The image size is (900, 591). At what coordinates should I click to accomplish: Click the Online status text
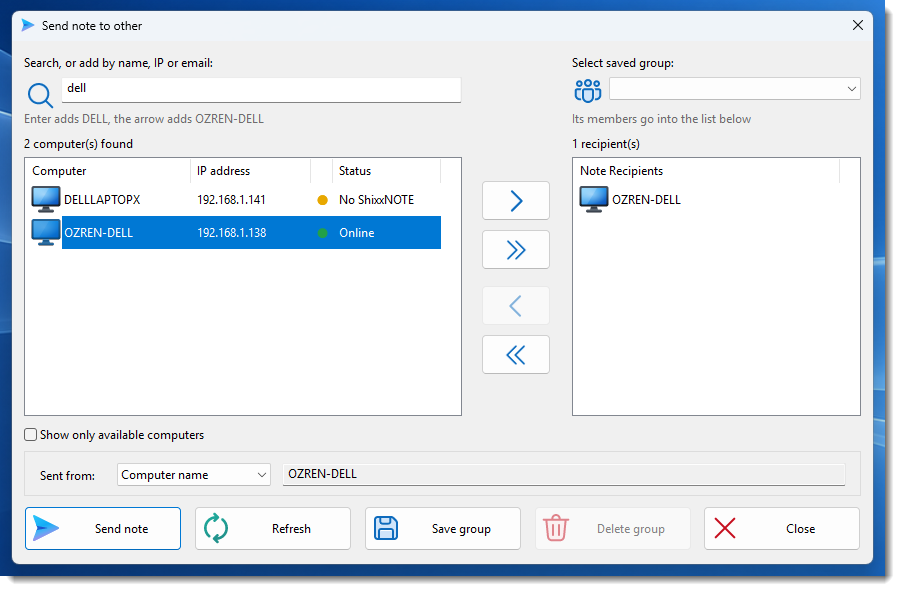[356, 233]
